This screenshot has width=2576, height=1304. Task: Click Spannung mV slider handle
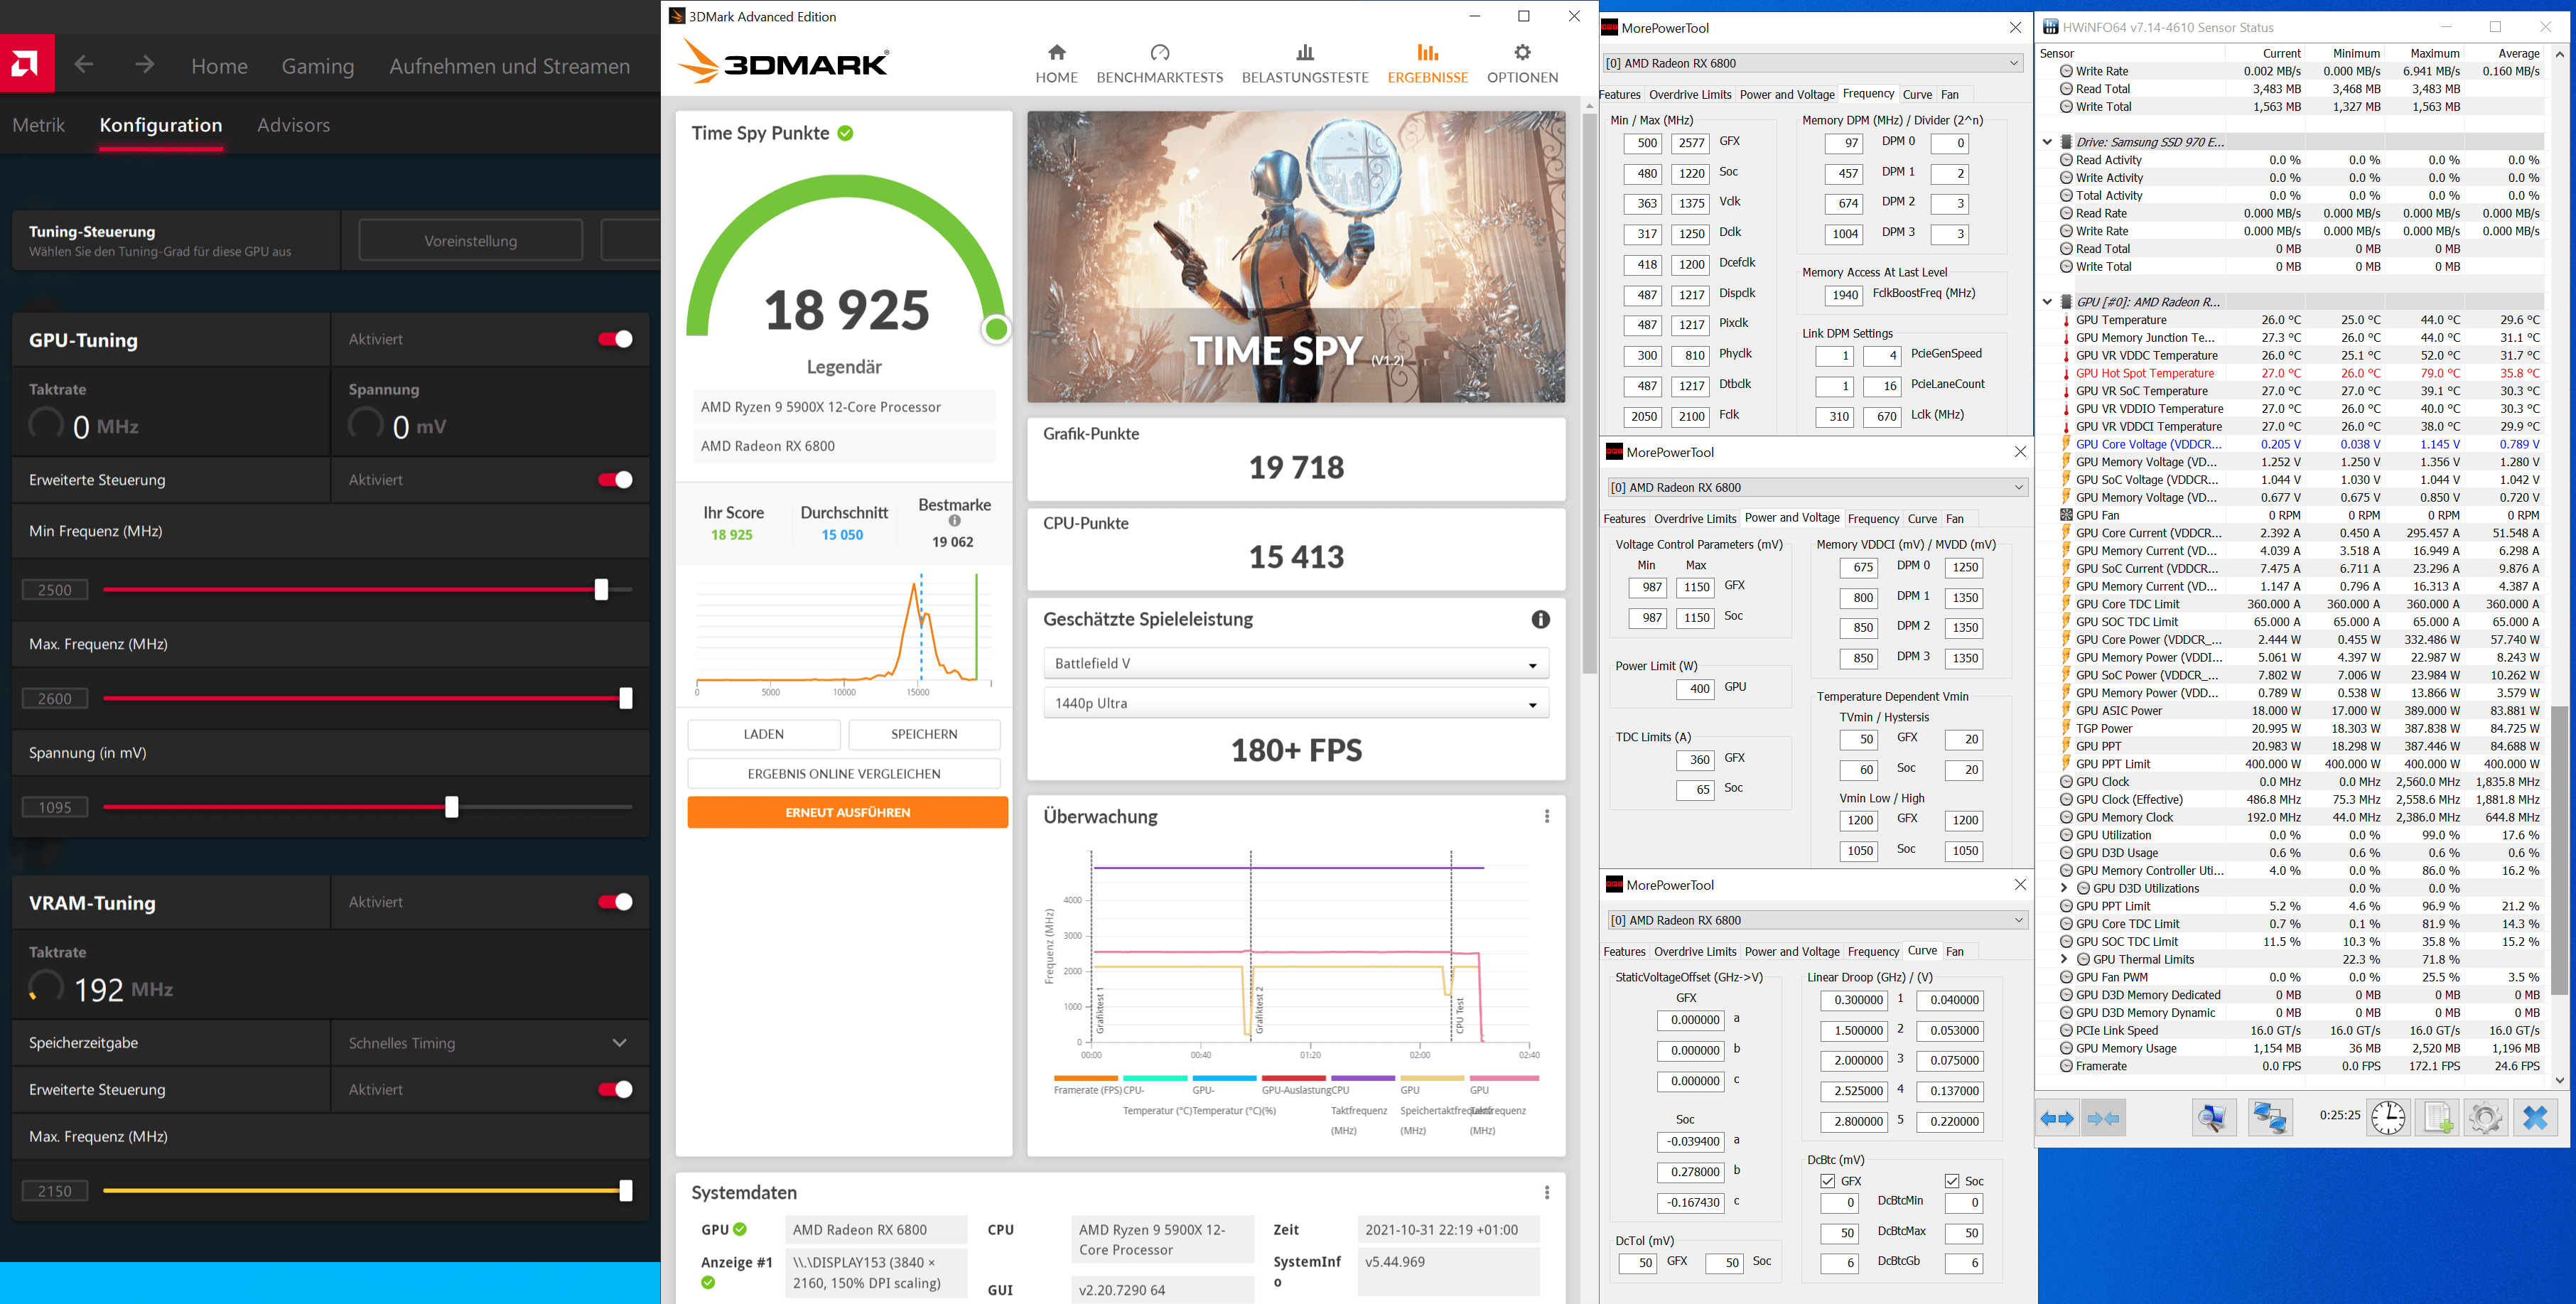(x=451, y=807)
